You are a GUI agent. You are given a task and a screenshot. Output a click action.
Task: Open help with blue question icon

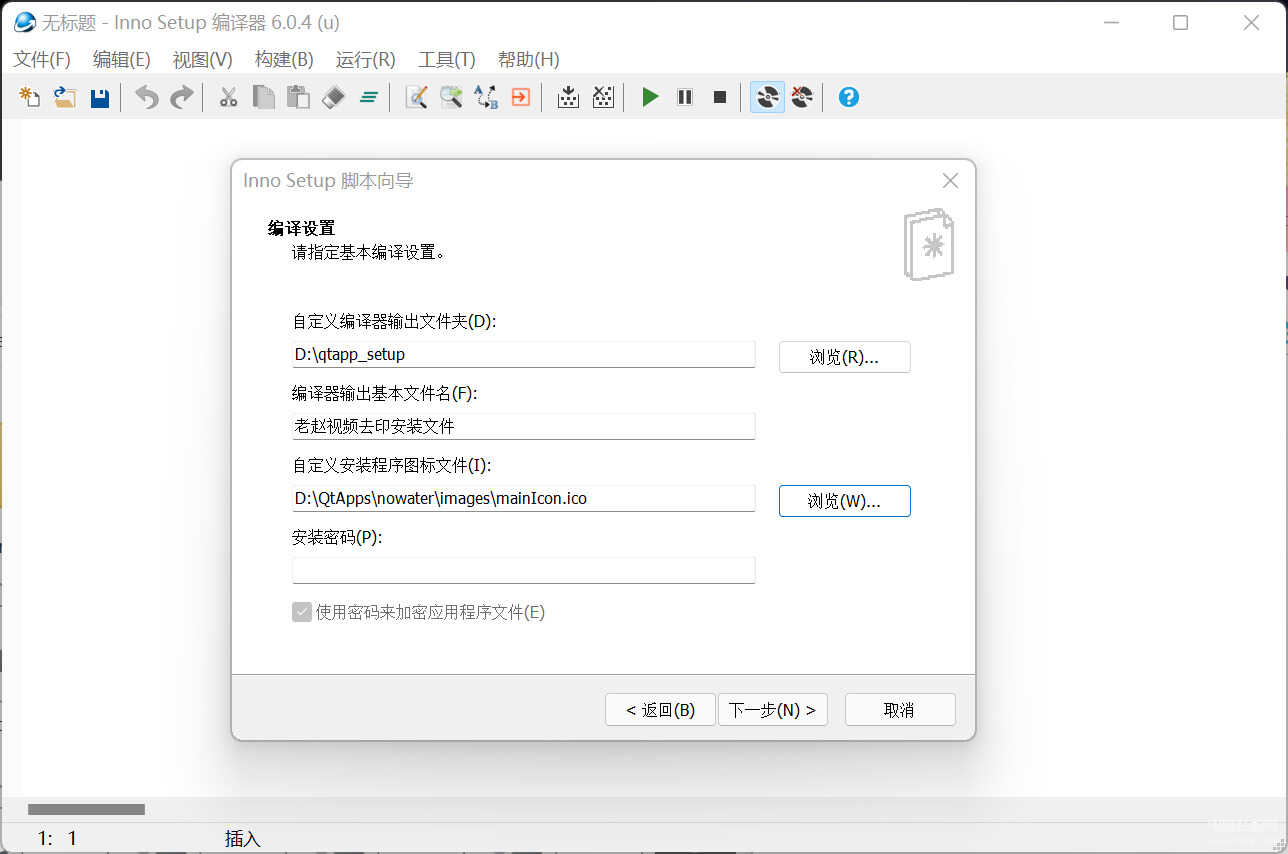coord(849,97)
